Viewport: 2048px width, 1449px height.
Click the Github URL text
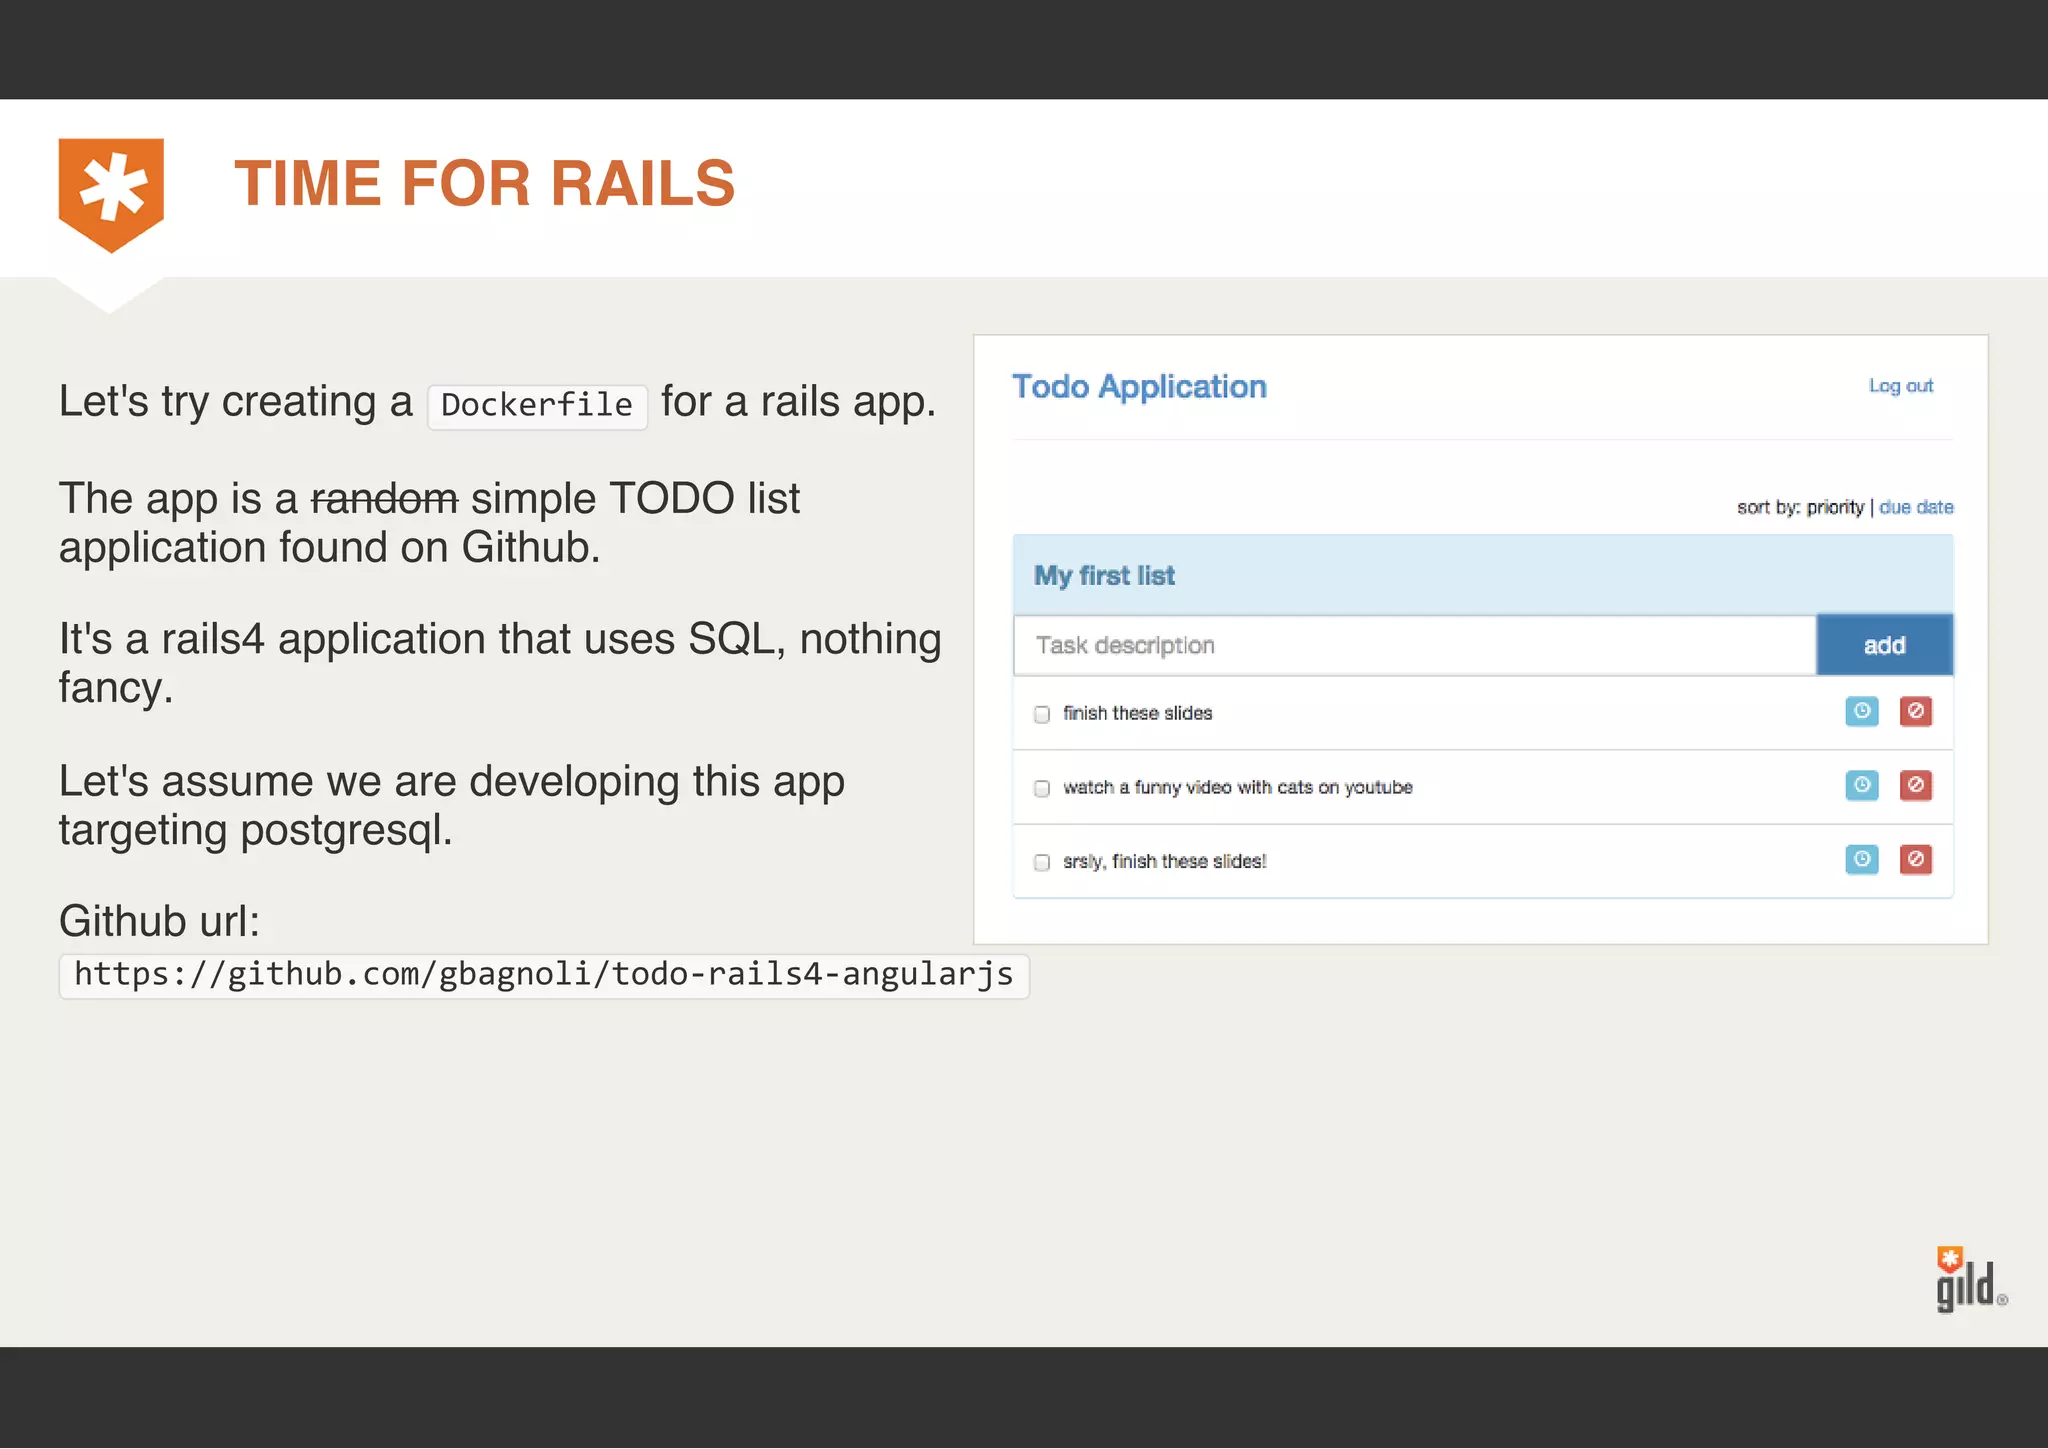point(544,975)
